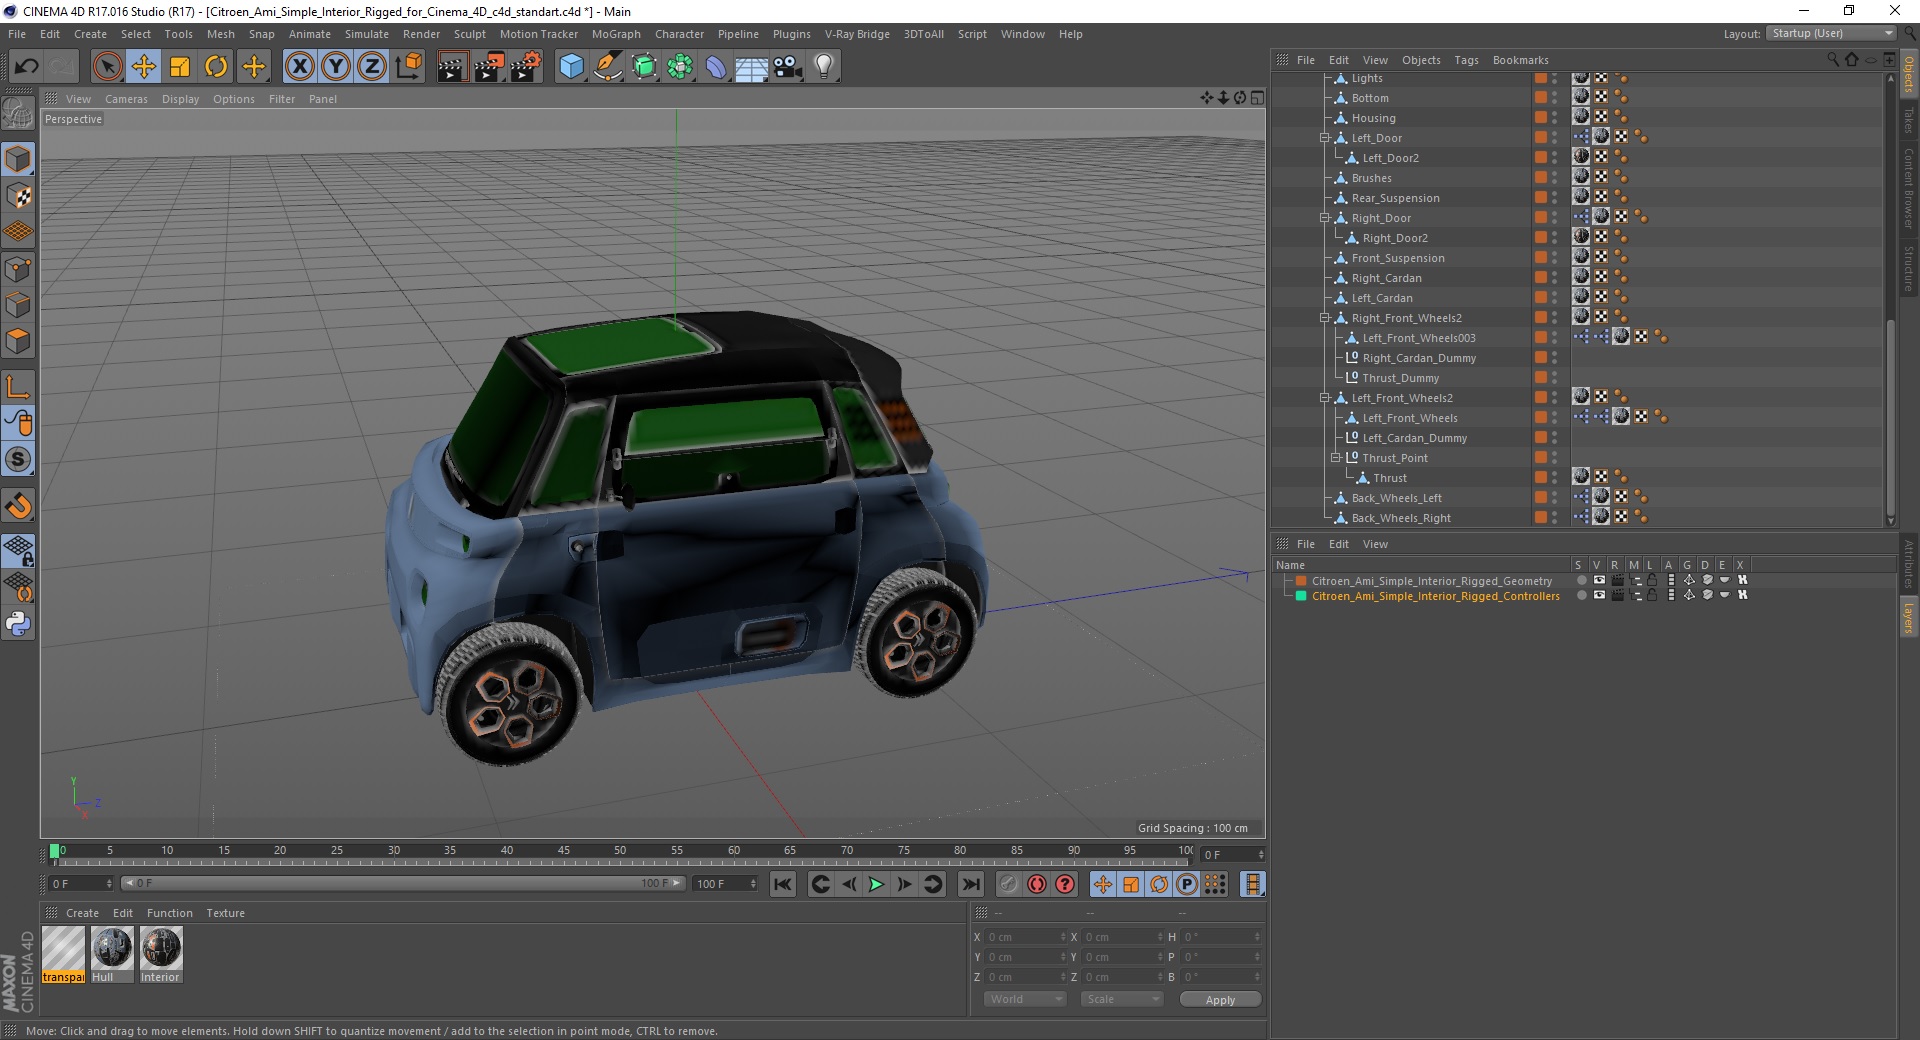Open the MoGraph menu
Image resolution: width=1920 pixels, height=1040 pixels.
616,34
